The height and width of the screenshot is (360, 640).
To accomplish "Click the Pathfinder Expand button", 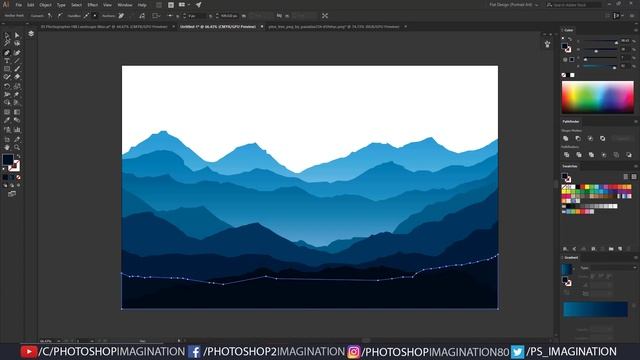I will coord(623,138).
